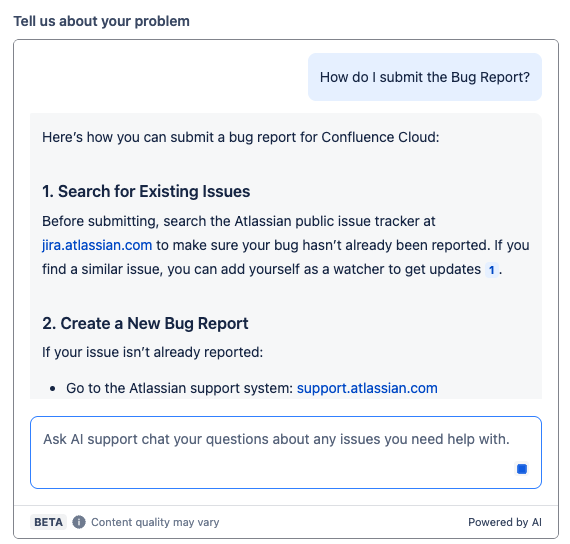This screenshot has height=544, width=570.
Task: Click the 'Search for Existing Issues' heading
Action: tap(146, 191)
